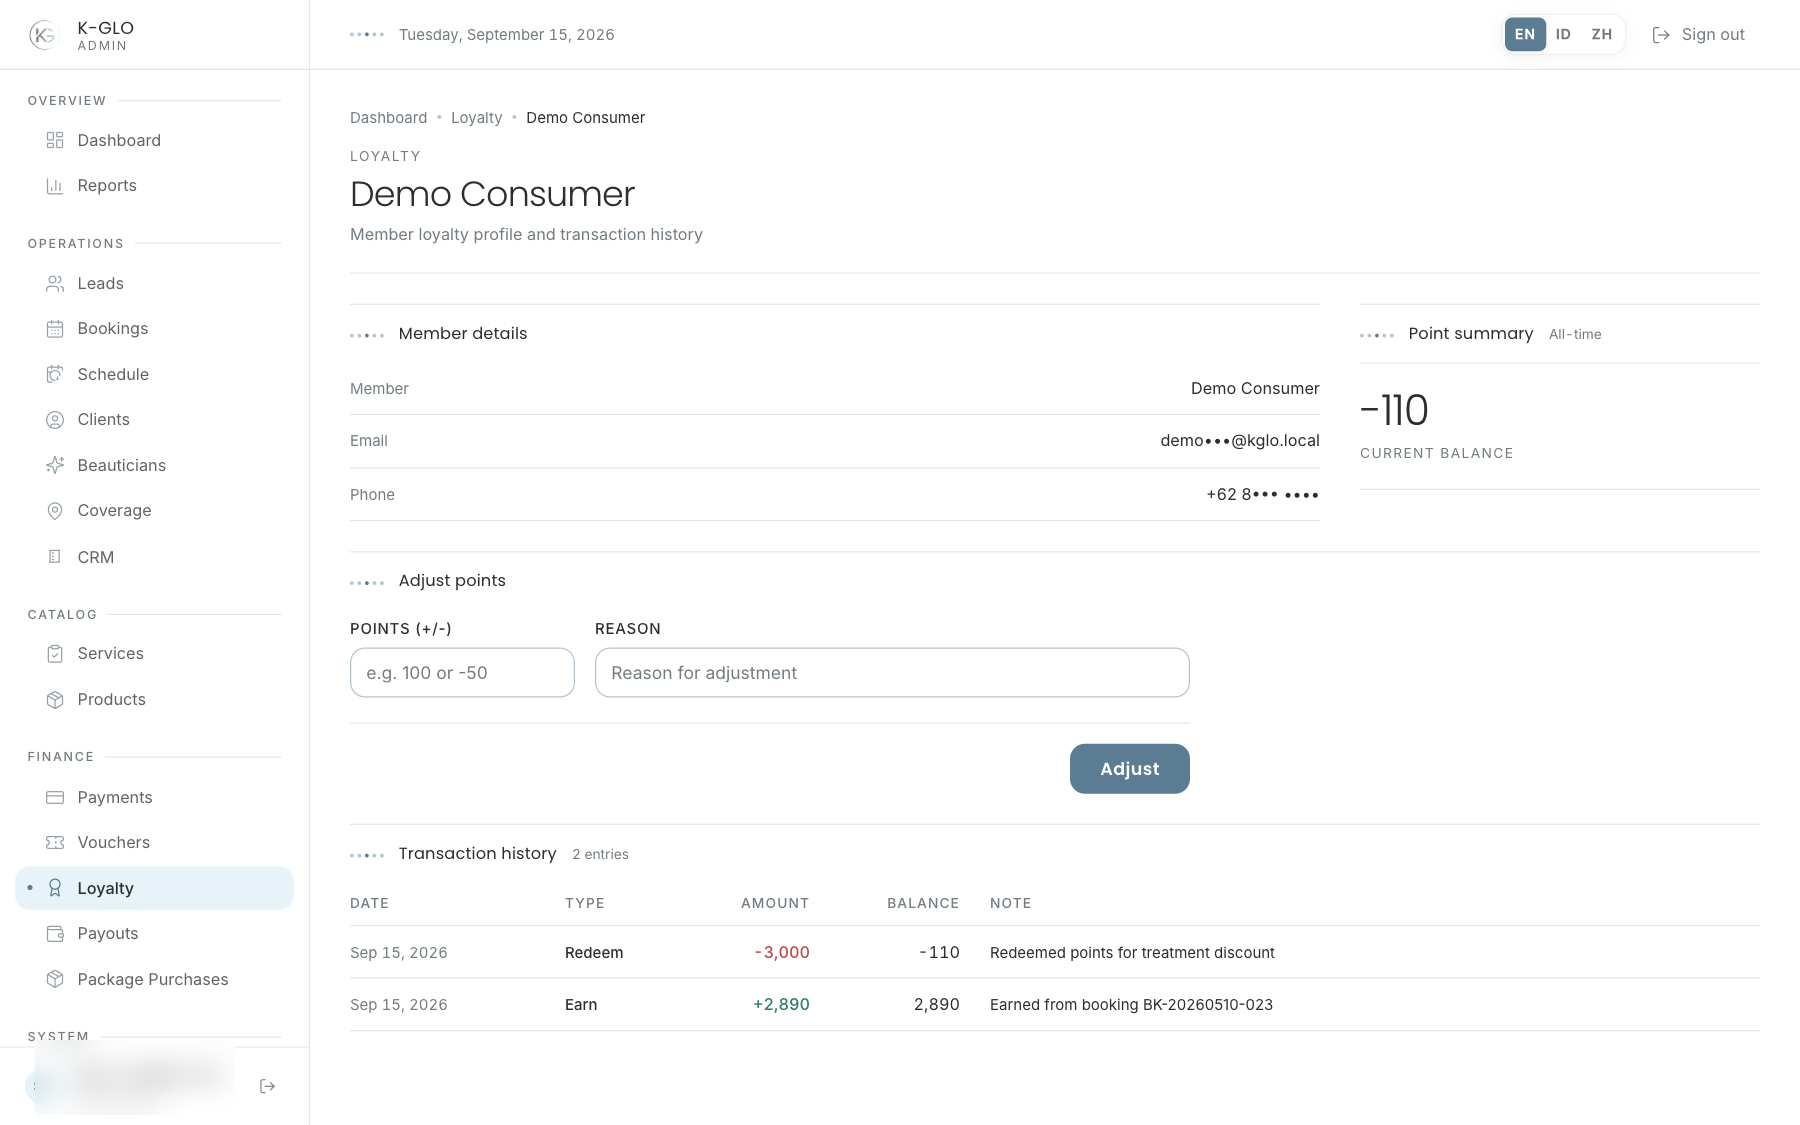Click the Services clipboard icon

point(55,654)
